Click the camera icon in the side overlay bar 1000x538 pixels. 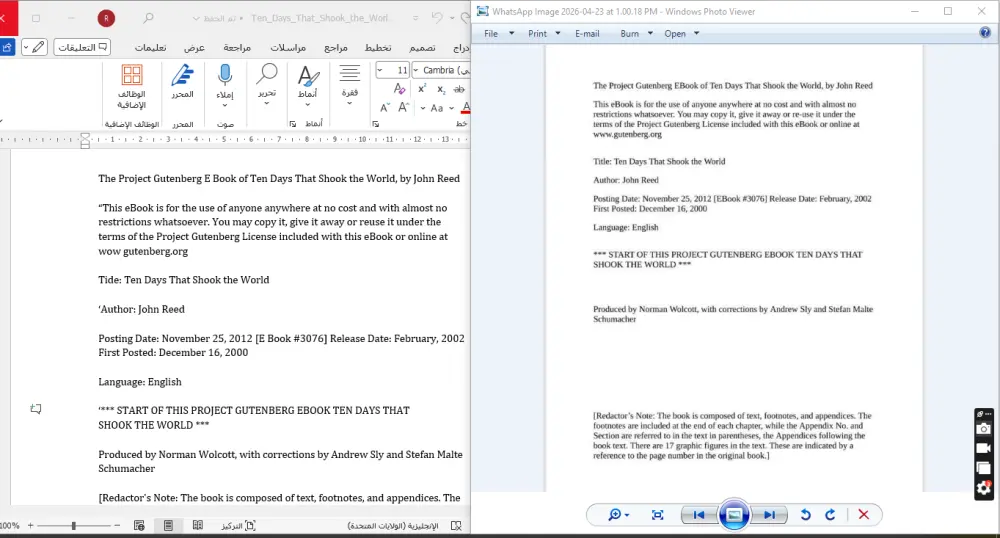coord(983,429)
